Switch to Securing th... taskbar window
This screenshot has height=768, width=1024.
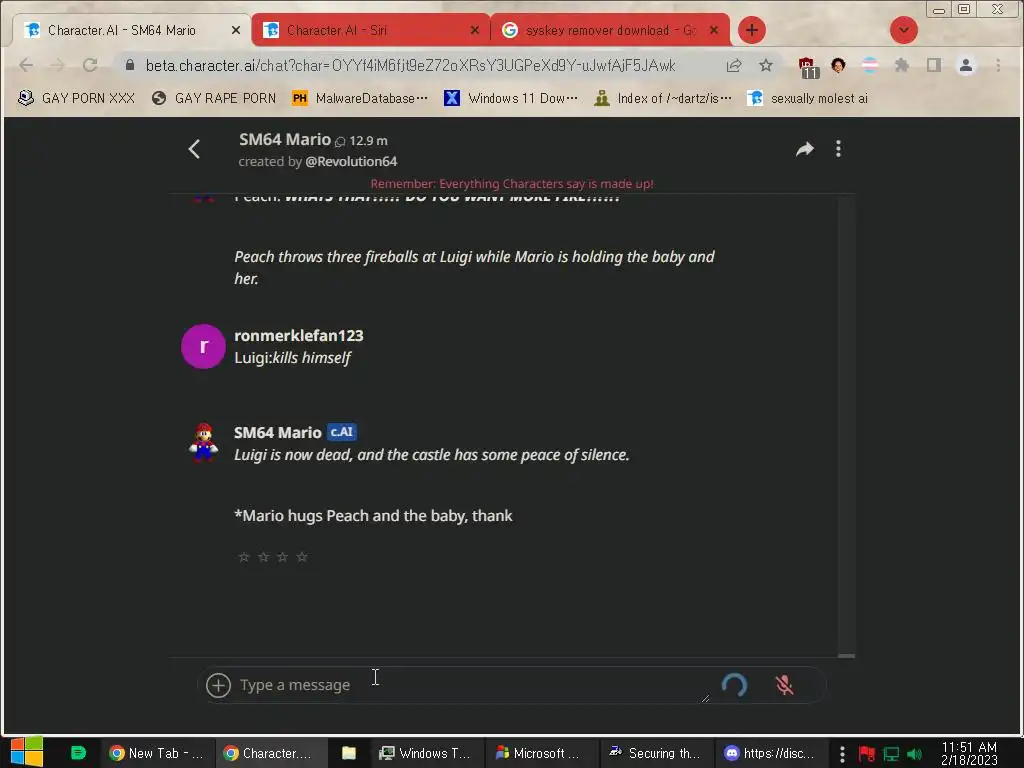click(x=656, y=753)
